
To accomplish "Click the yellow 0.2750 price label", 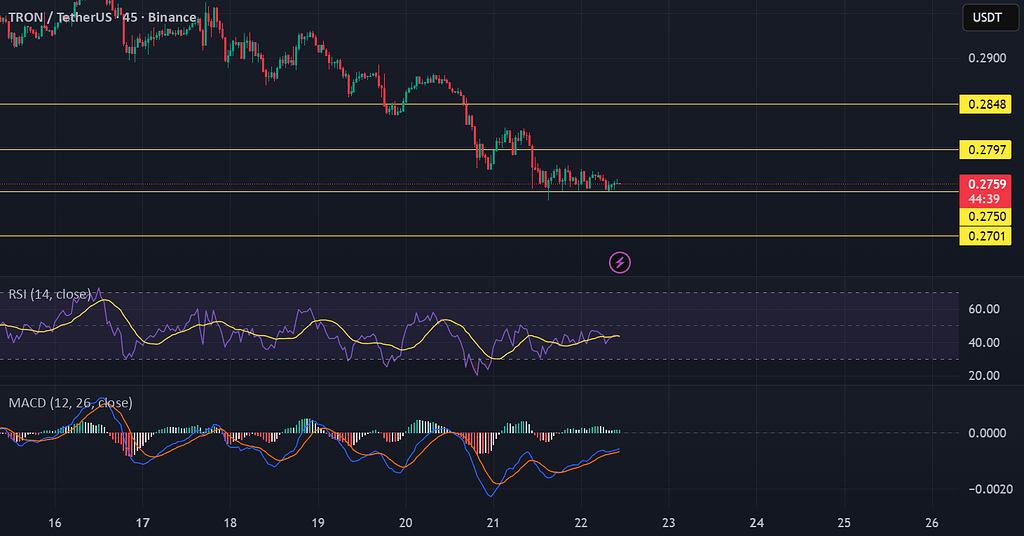I will click(x=985, y=216).
